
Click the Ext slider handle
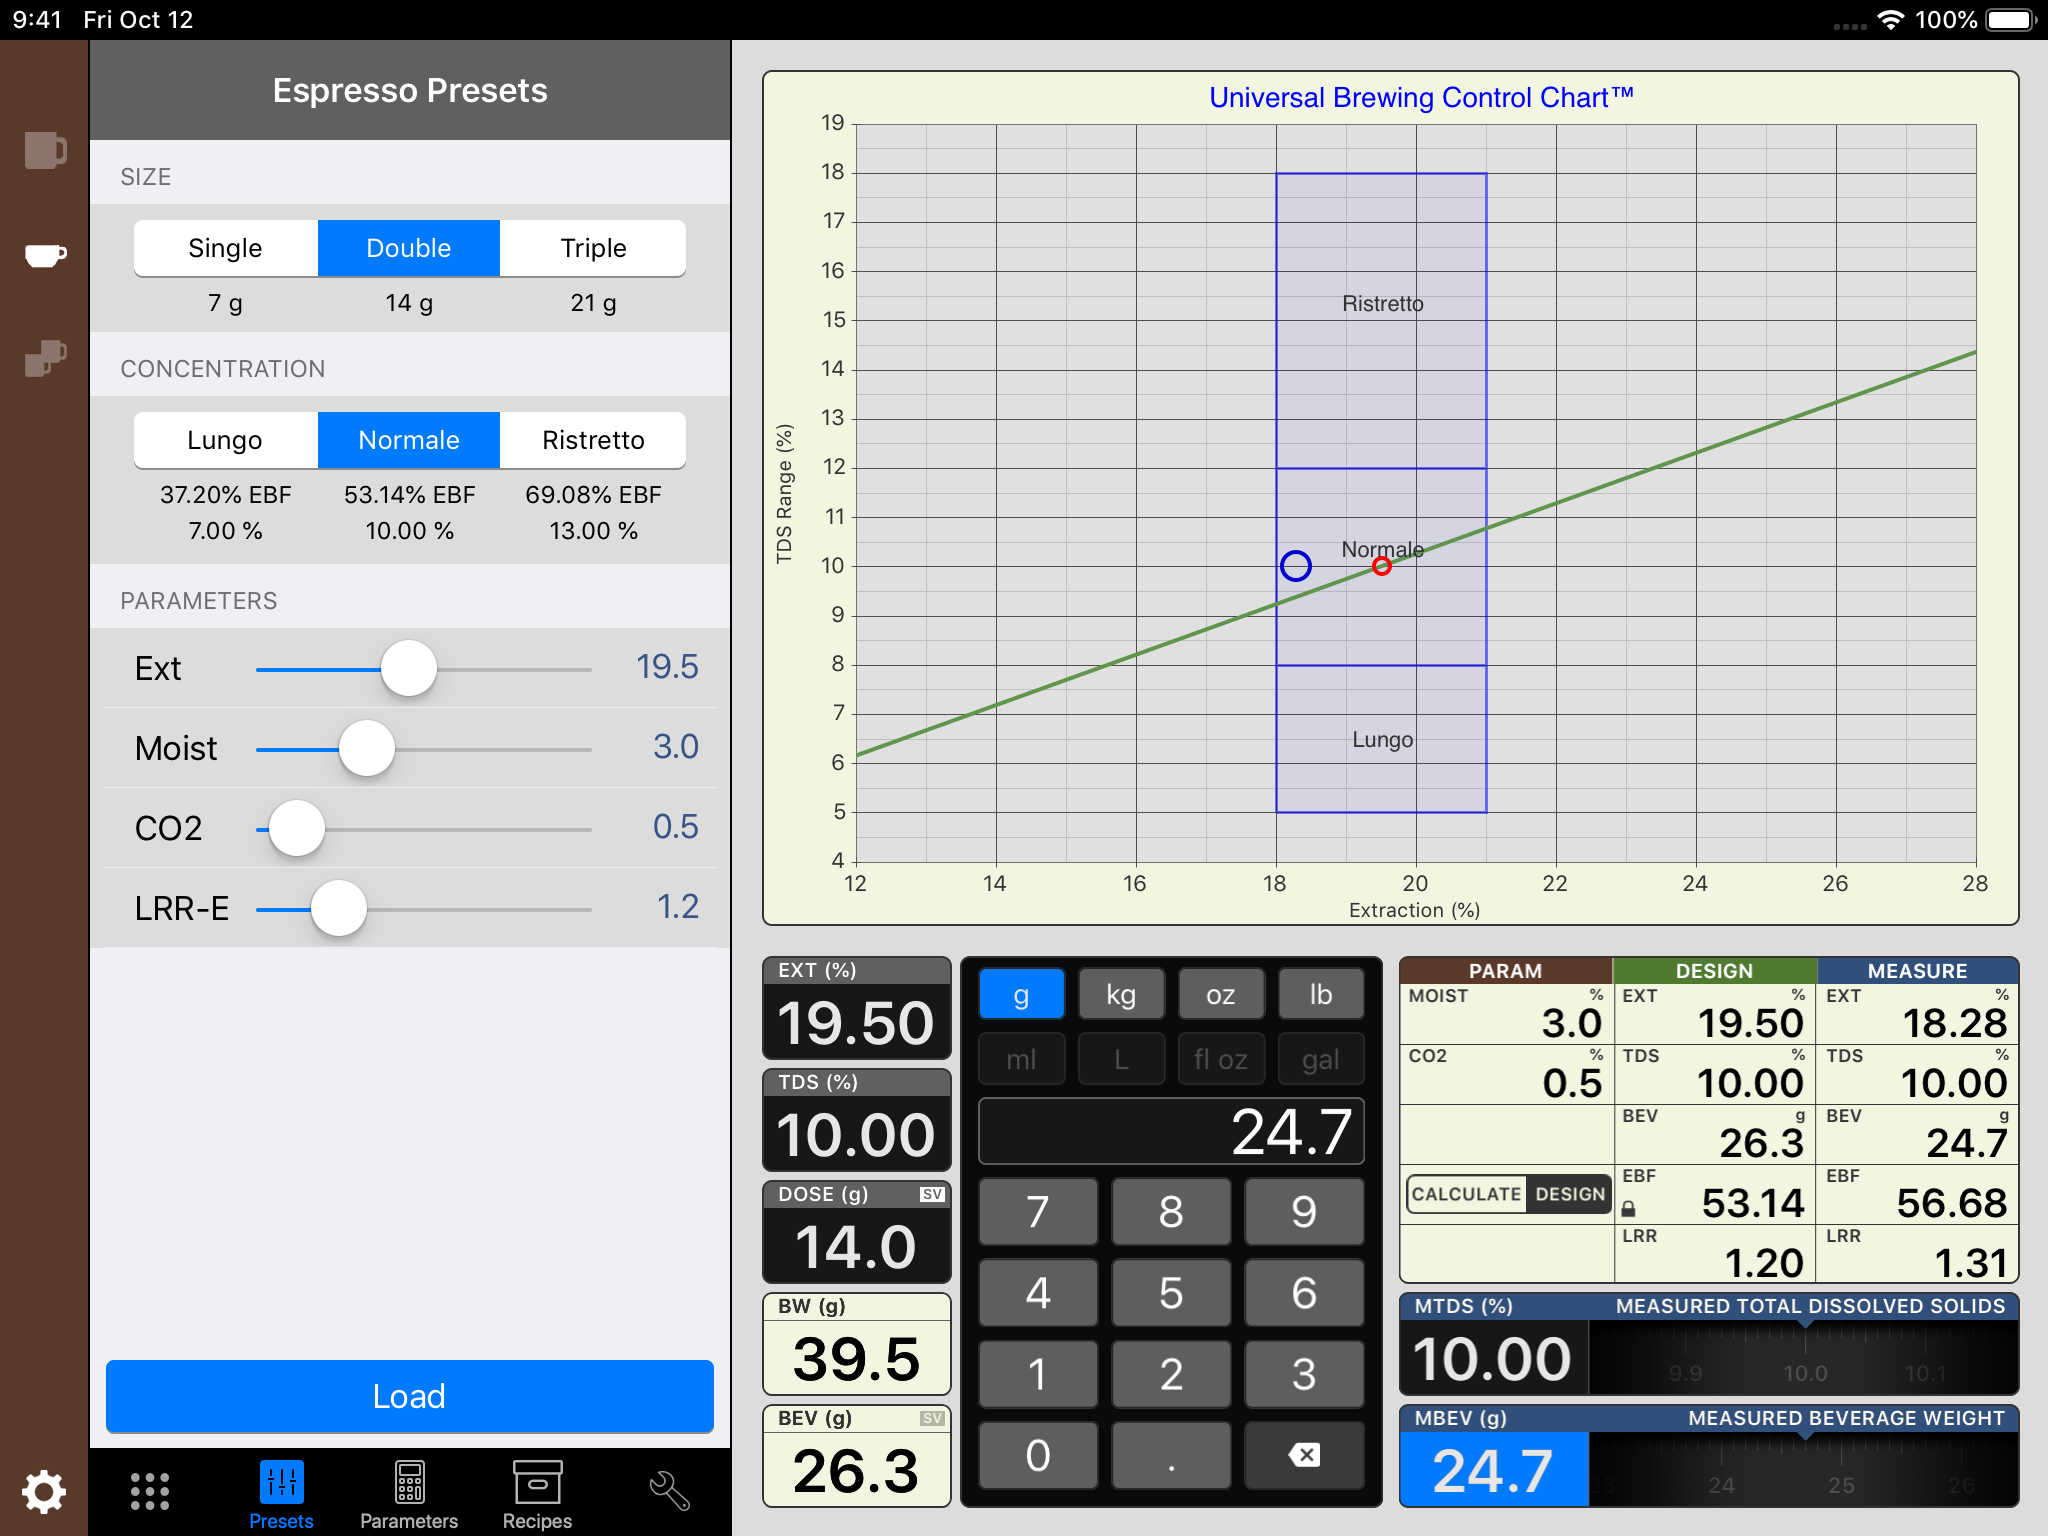coord(409,668)
